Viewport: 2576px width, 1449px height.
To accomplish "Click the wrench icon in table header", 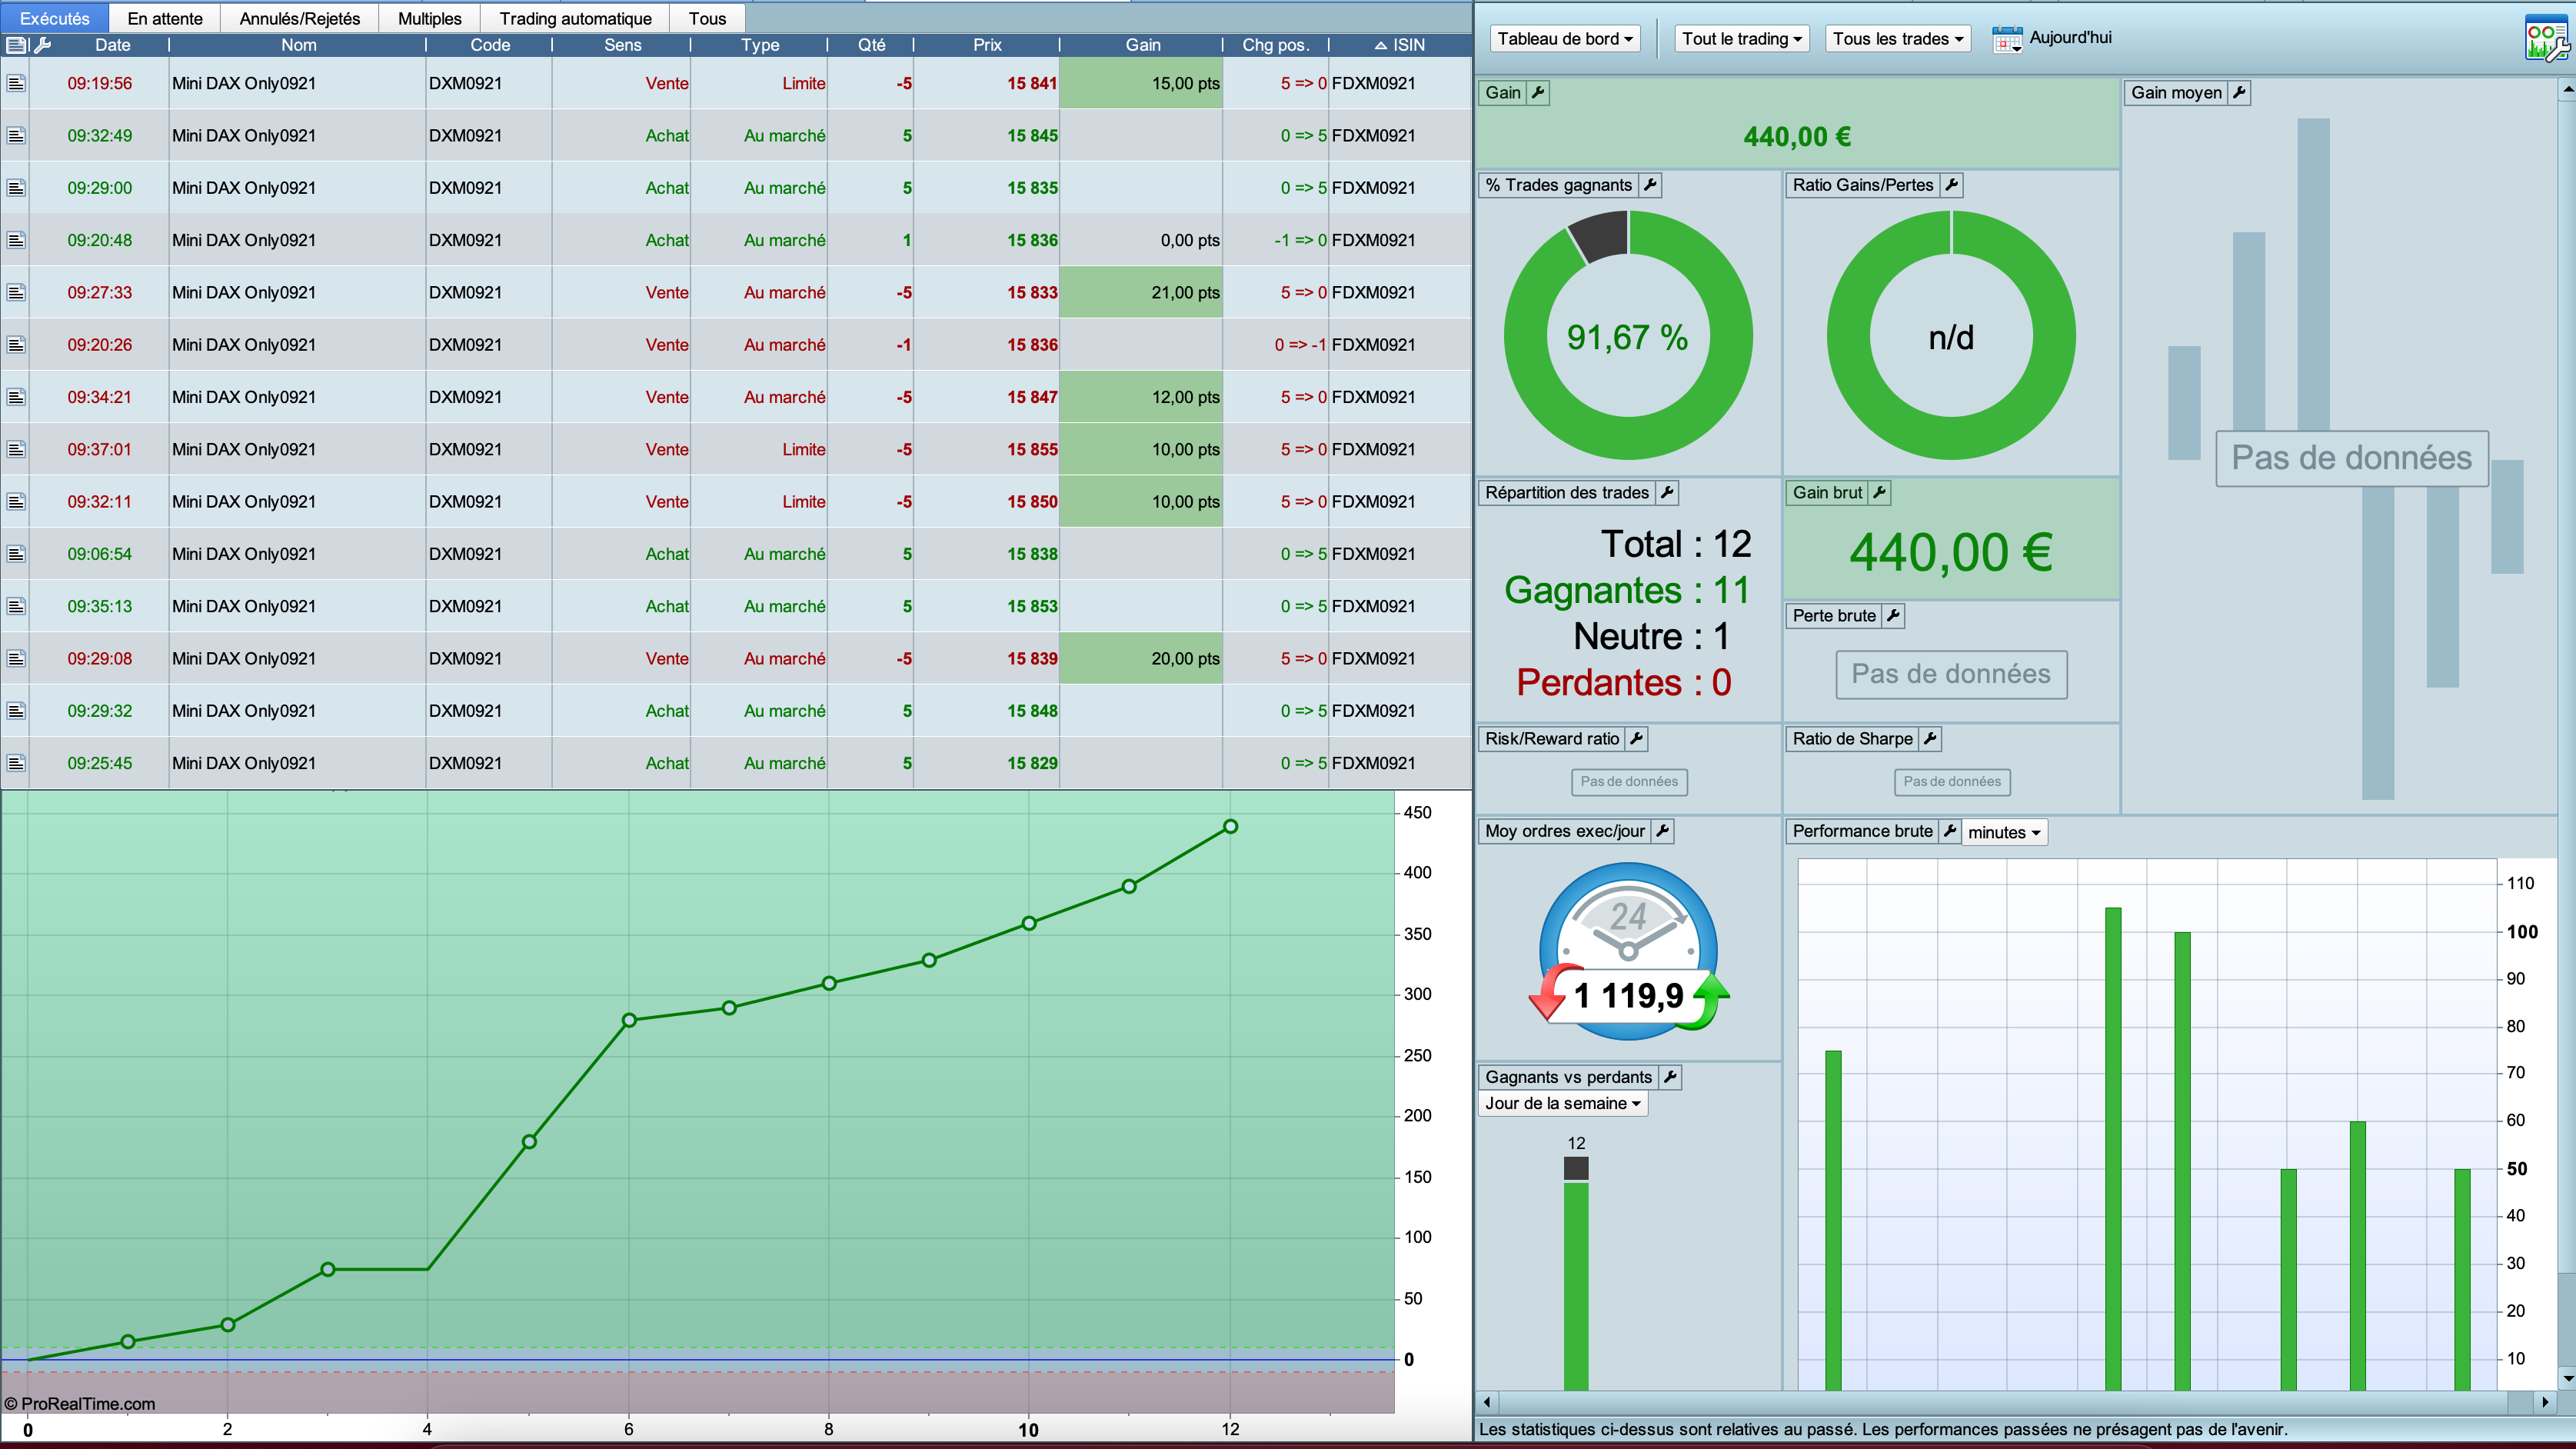I will 42,45.
